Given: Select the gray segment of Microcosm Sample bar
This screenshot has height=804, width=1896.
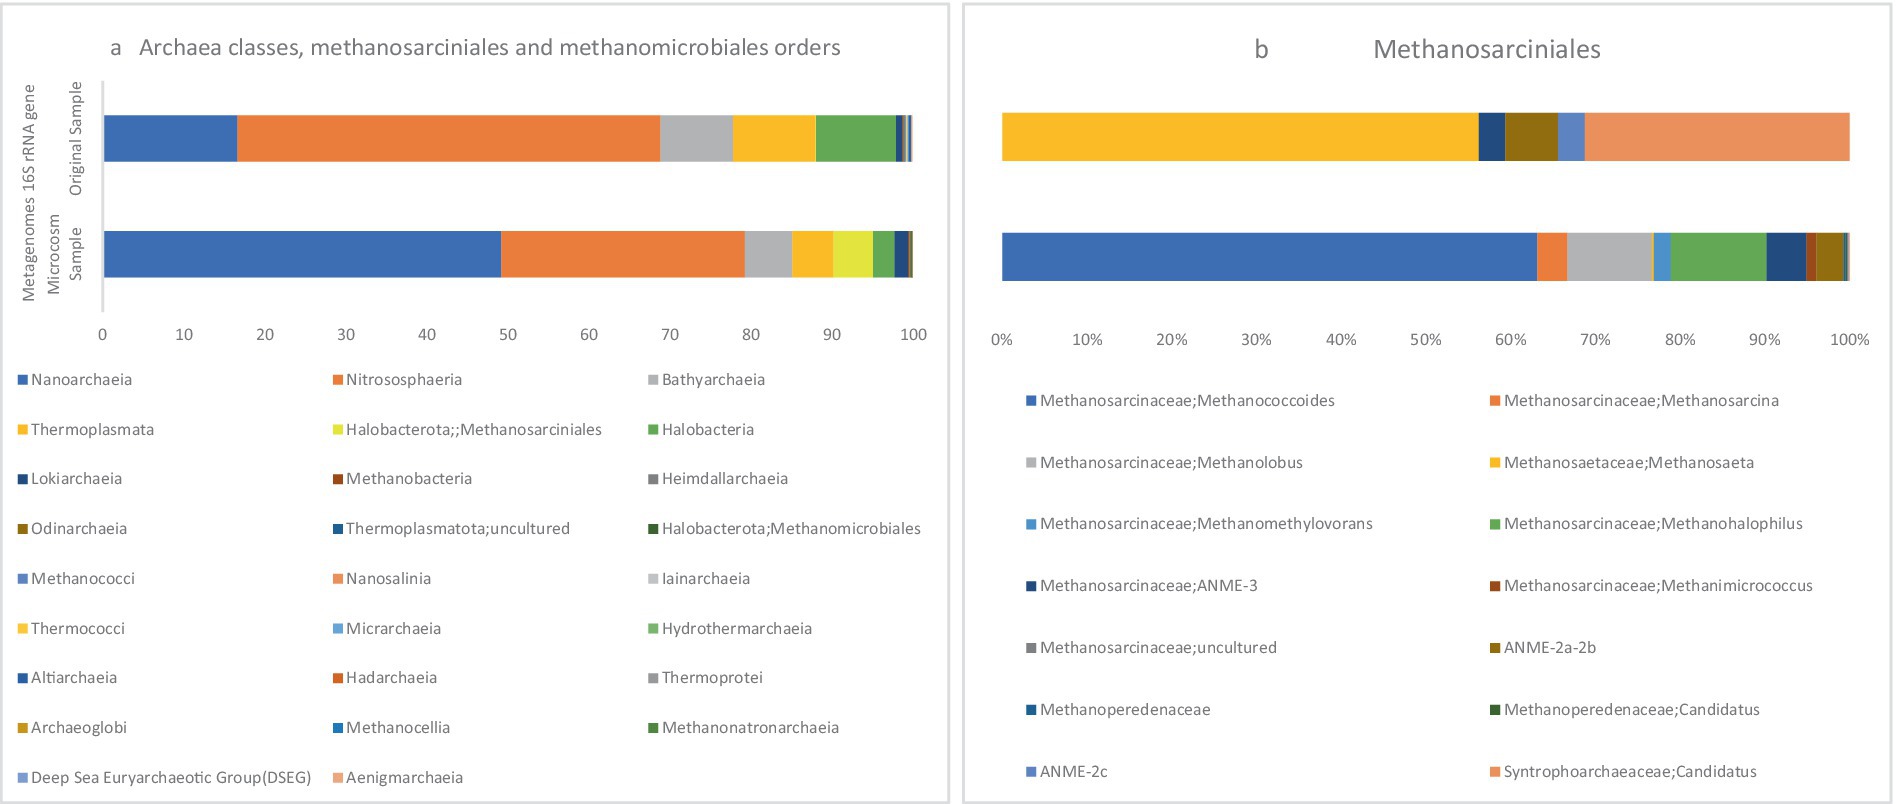Looking at the screenshot, I should pyautogui.click(x=768, y=254).
